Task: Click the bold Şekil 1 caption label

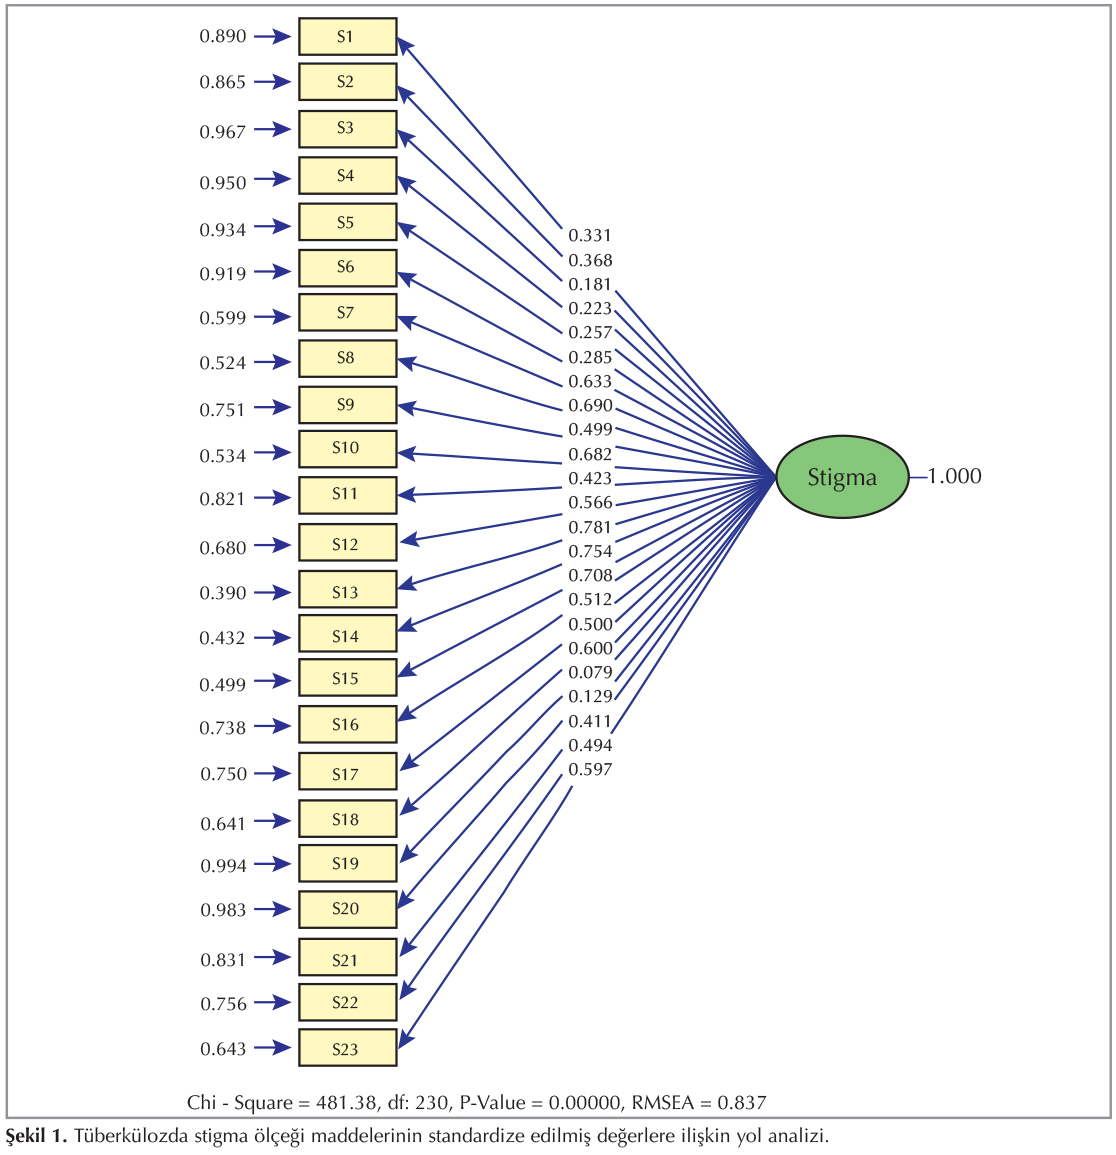Action: point(36,1136)
